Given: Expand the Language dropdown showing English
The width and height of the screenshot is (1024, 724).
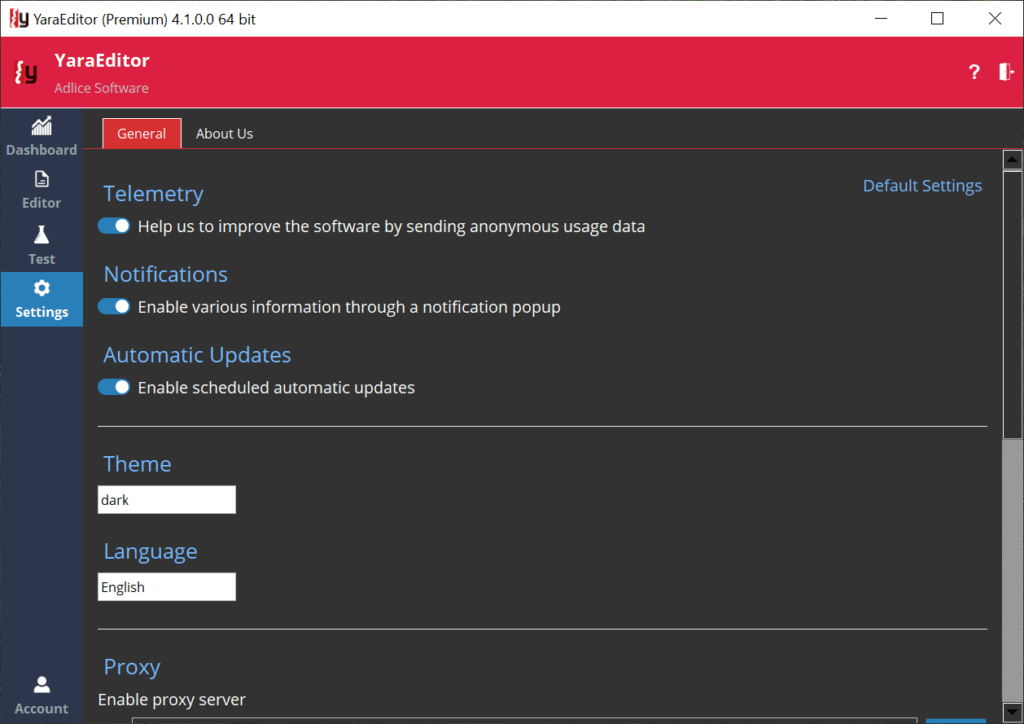Looking at the screenshot, I should (167, 587).
